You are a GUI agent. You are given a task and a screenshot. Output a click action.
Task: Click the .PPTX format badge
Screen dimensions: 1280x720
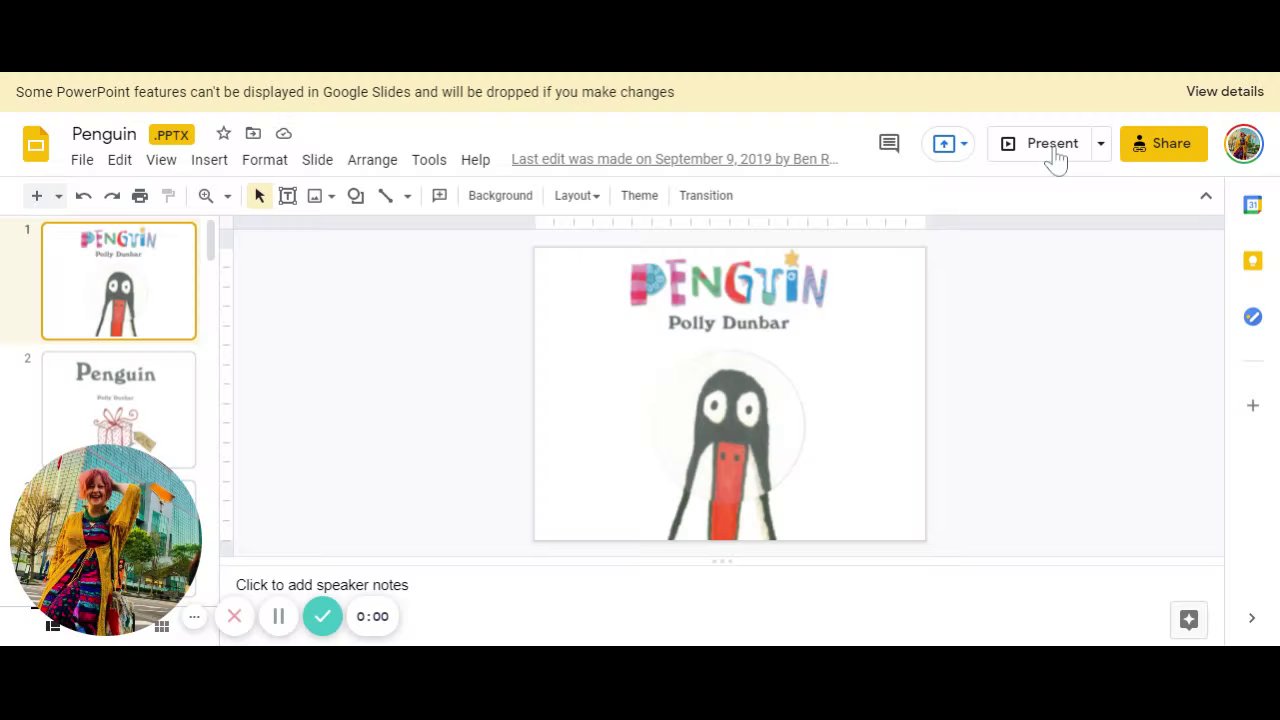(171, 134)
